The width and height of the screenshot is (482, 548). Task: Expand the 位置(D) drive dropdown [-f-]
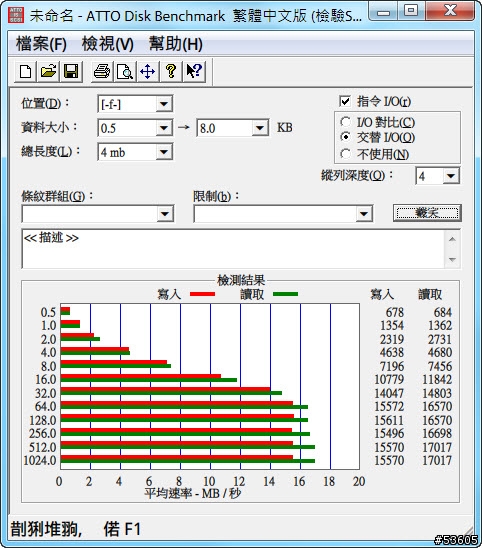coord(164,104)
